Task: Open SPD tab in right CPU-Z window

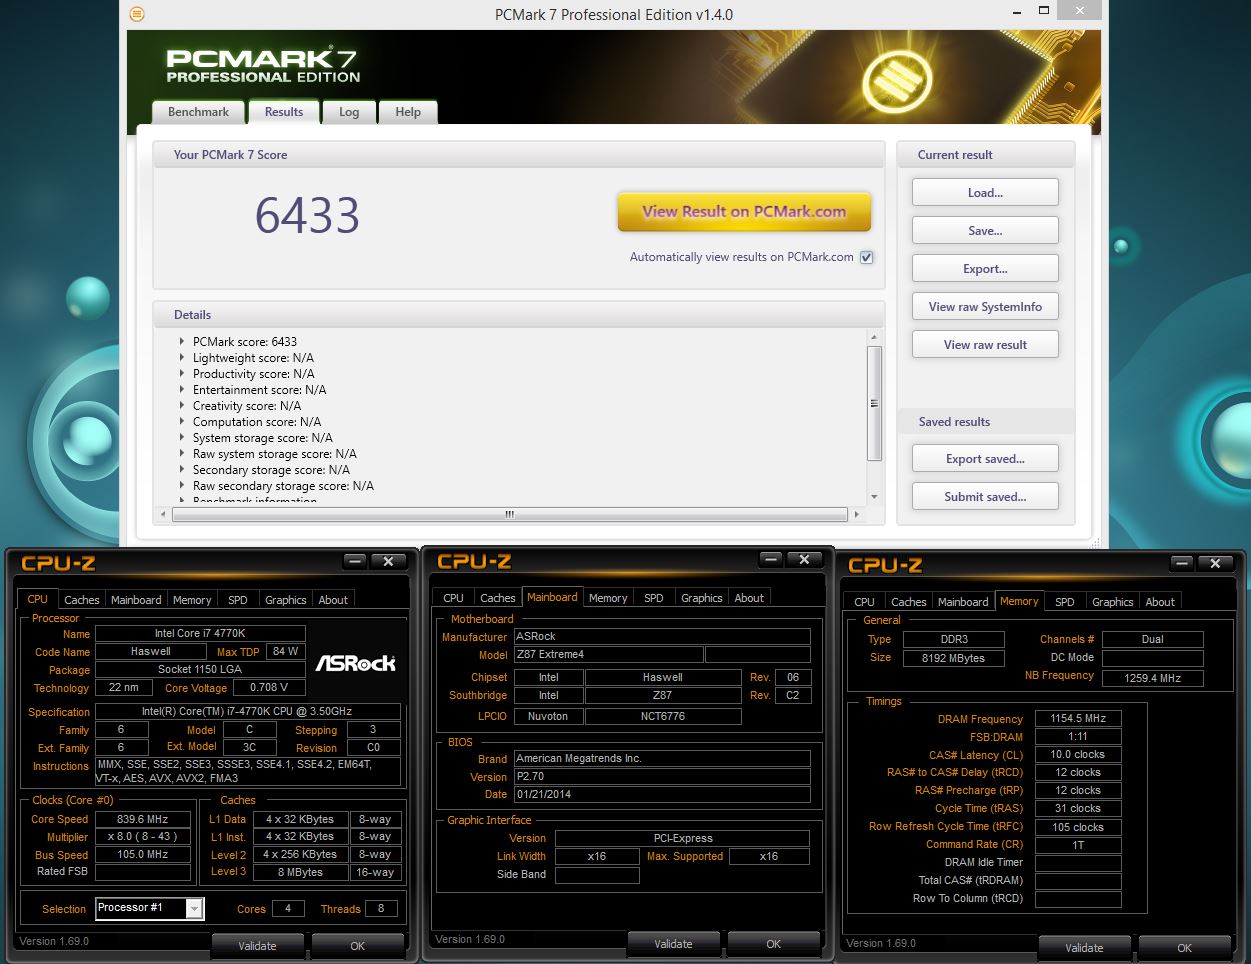Action: pos(1065,602)
